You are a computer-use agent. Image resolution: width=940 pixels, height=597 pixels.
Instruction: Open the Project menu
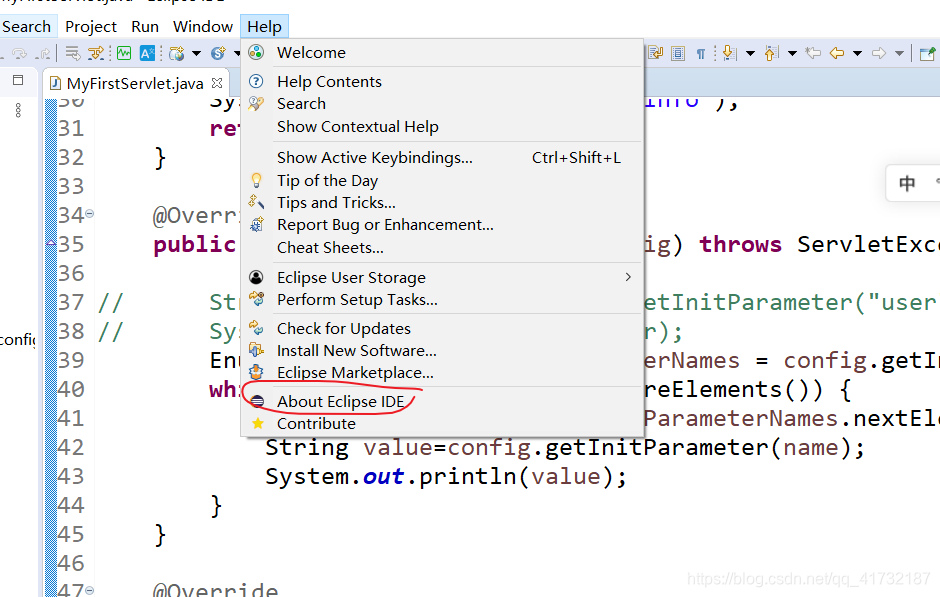91,27
